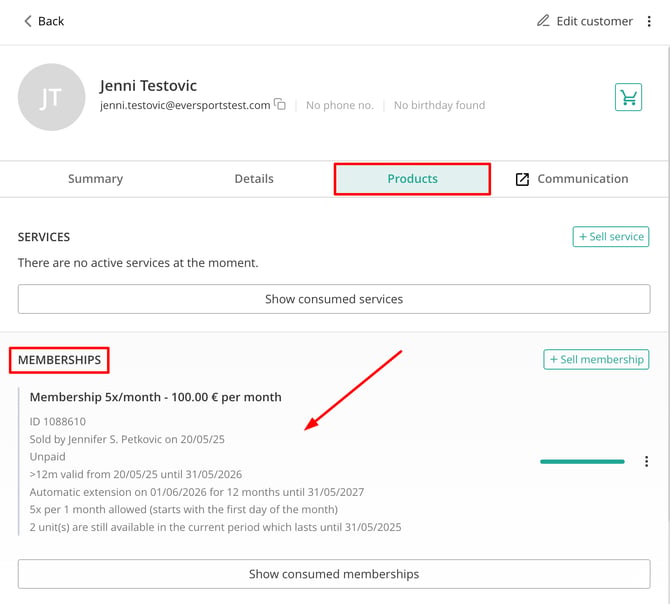The width and height of the screenshot is (670, 604).
Task: Expand Show consumed memberships
Action: [334, 574]
